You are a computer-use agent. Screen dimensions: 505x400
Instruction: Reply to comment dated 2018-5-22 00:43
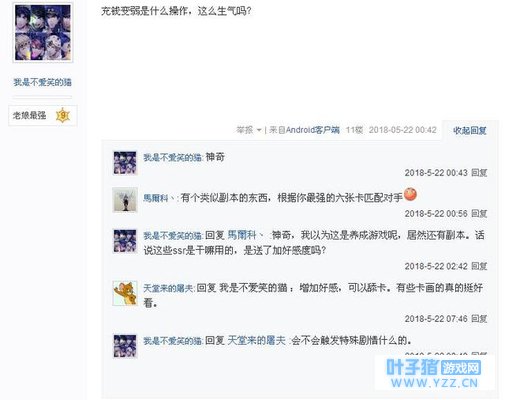tap(479, 173)
